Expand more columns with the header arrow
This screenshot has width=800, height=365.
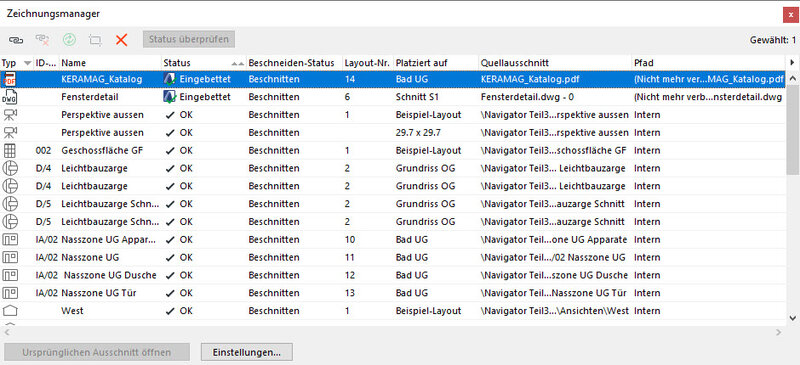792,63
